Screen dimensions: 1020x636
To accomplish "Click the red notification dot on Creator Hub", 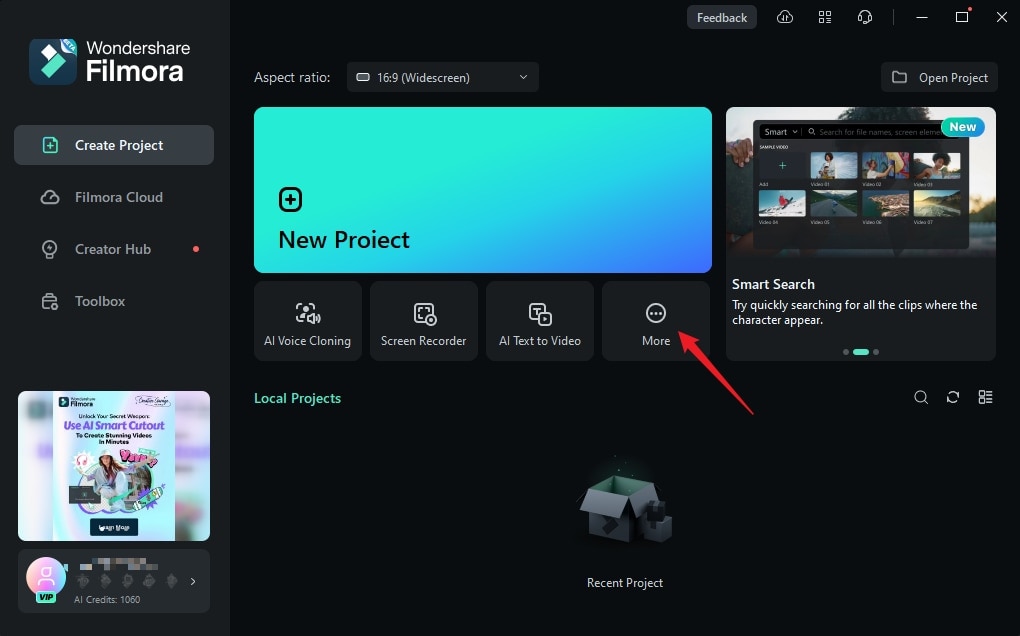I will 196,249.
